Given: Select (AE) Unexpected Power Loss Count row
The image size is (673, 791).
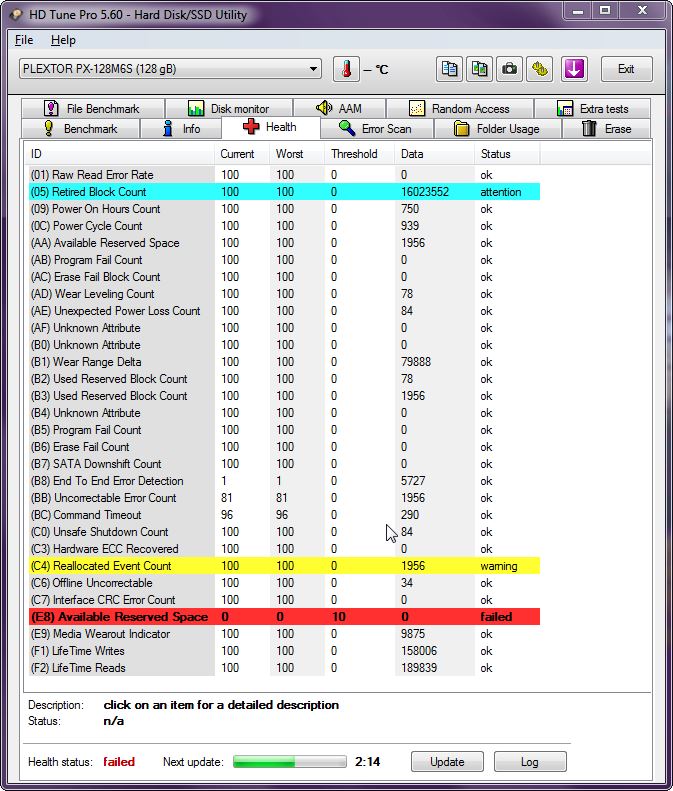Looking at the screenshot, I should pyautogui.click(x=285, y=311).
